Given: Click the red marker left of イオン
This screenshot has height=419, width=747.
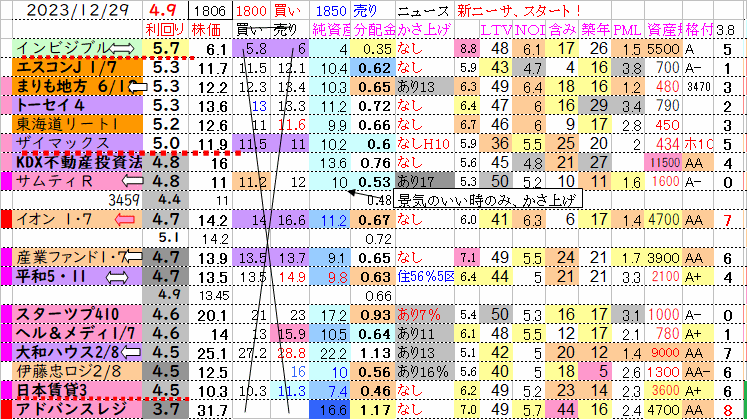Looking at the screenshot, I should coord(7,219).
